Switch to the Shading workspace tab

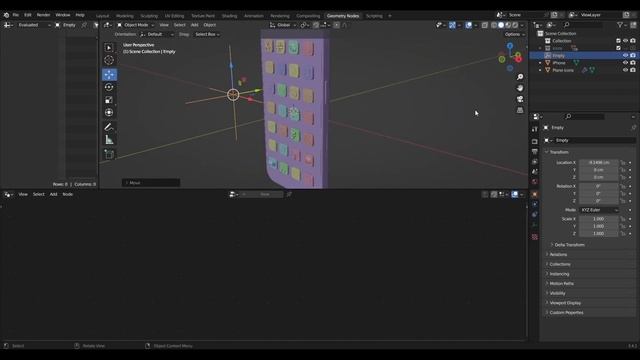coord(229,16)
